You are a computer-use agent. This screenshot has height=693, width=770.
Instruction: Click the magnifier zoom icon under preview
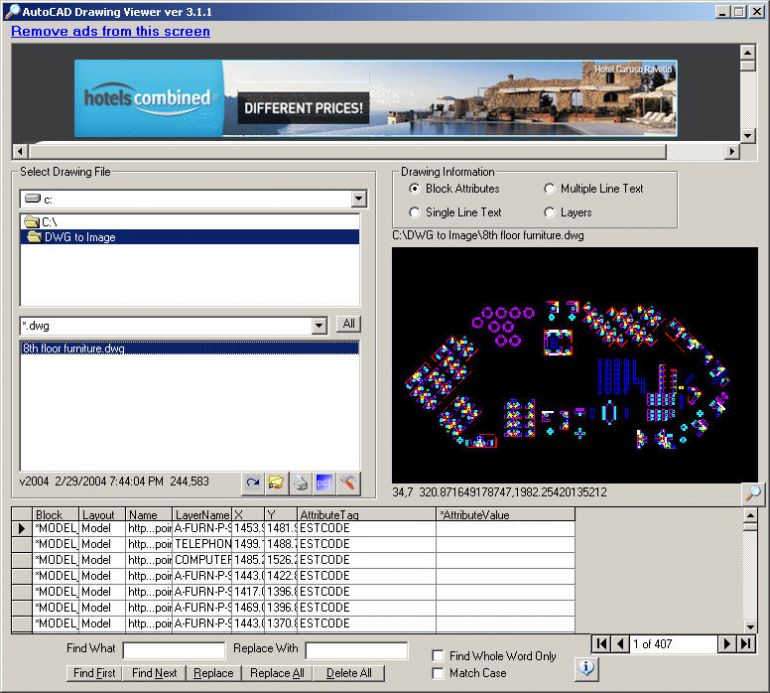pos(752,493)
